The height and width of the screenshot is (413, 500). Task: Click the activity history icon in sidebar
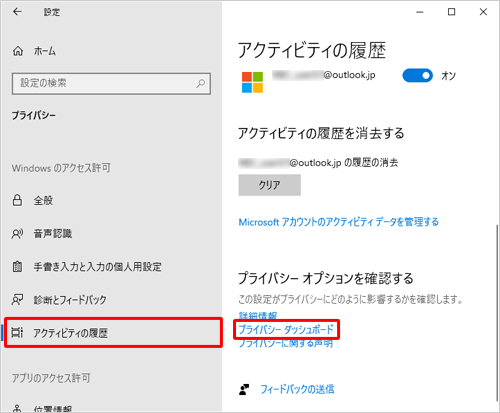(17, 332)
